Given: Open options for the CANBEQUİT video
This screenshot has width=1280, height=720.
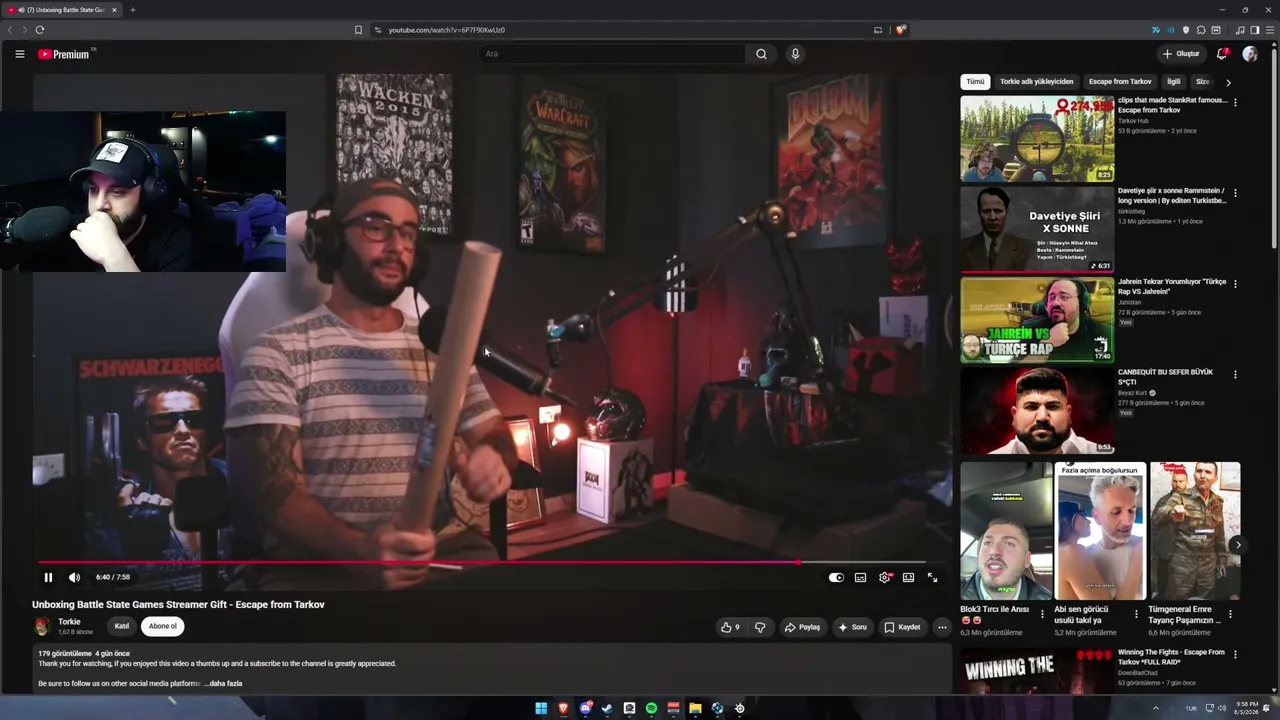Looking at the screenshot, I should (1235, 374).
